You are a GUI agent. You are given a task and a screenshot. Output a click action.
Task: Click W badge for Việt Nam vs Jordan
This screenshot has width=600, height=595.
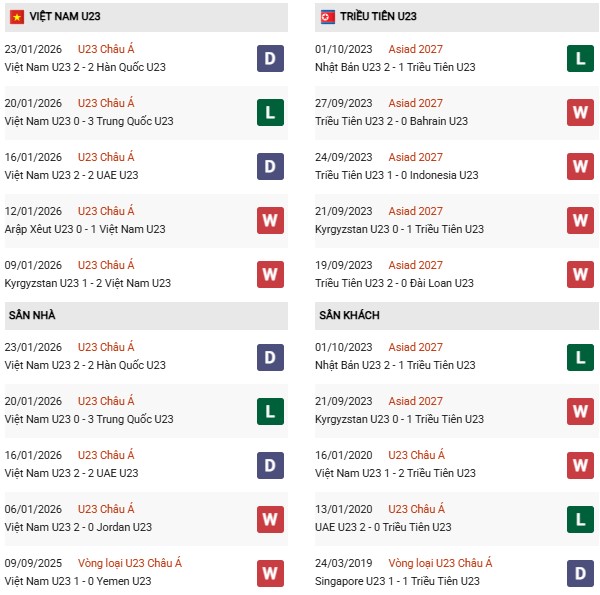coord(270,518)
